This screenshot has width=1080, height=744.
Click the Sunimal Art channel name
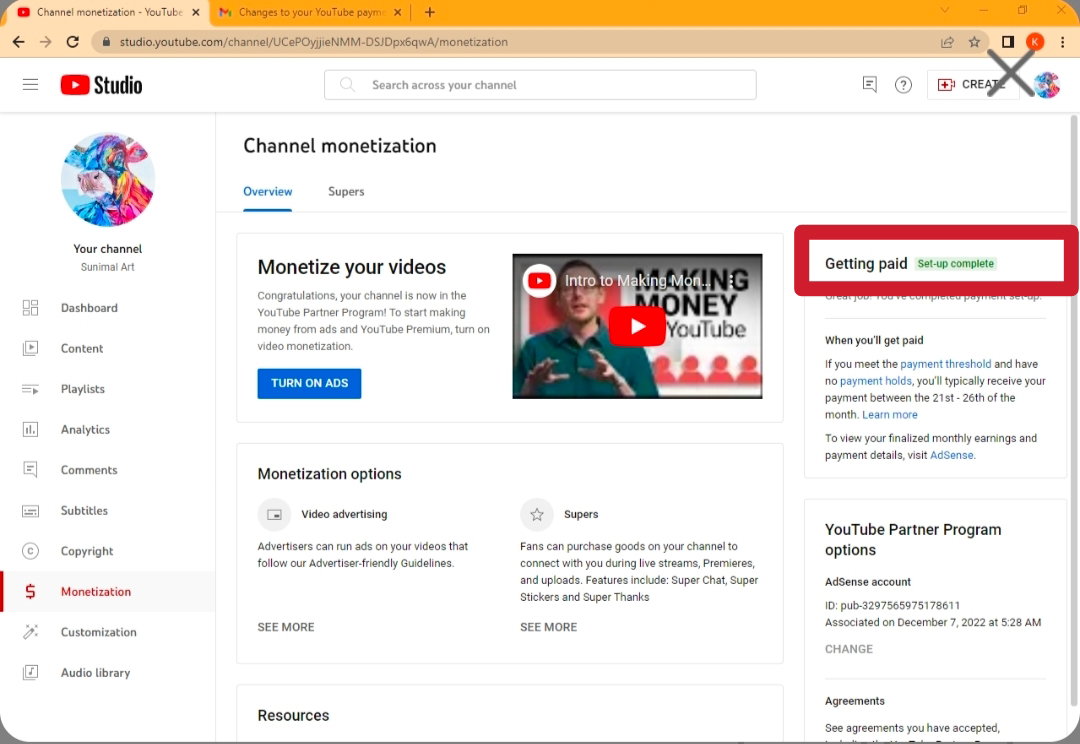click(x=107, y=267)
